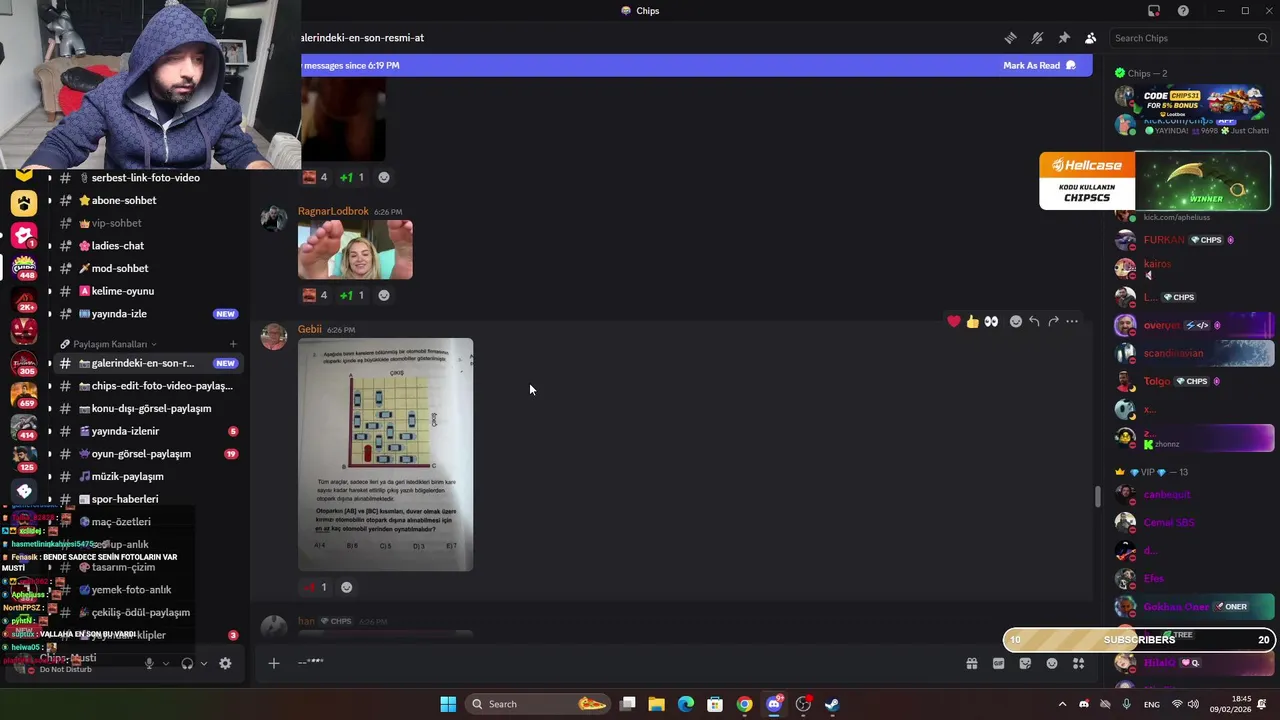1280x720 pixels.
Task: Click RagnarLodbrok username
Action: [333, 211]
